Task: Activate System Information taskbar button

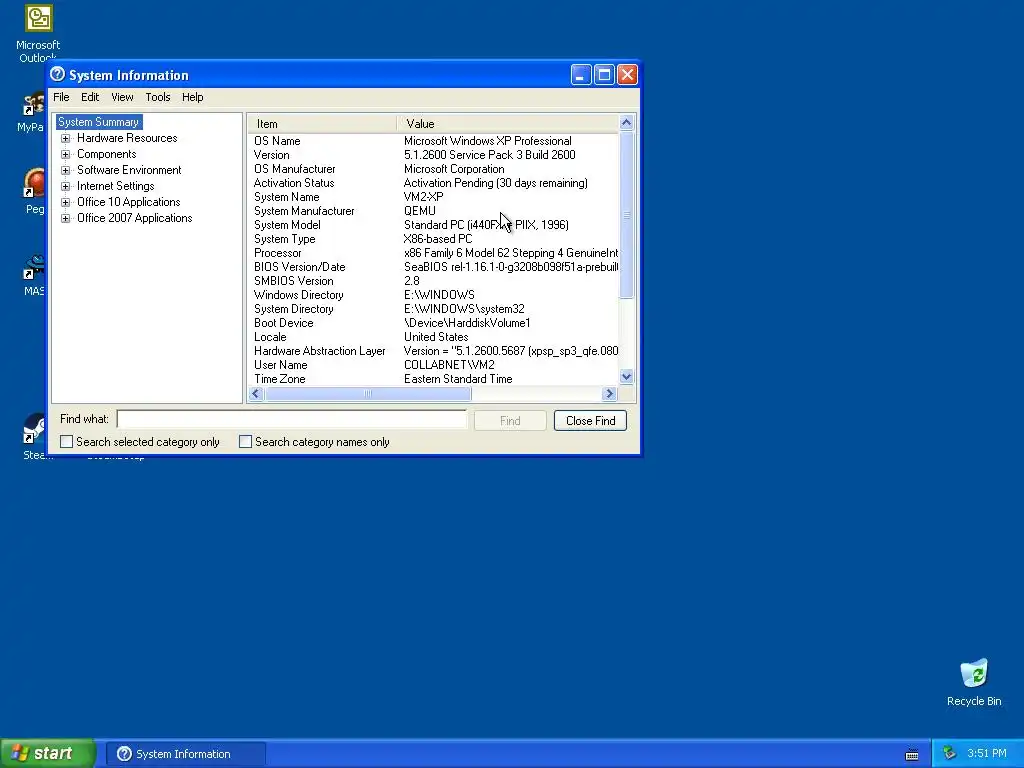Action: (x=186, y=754)
